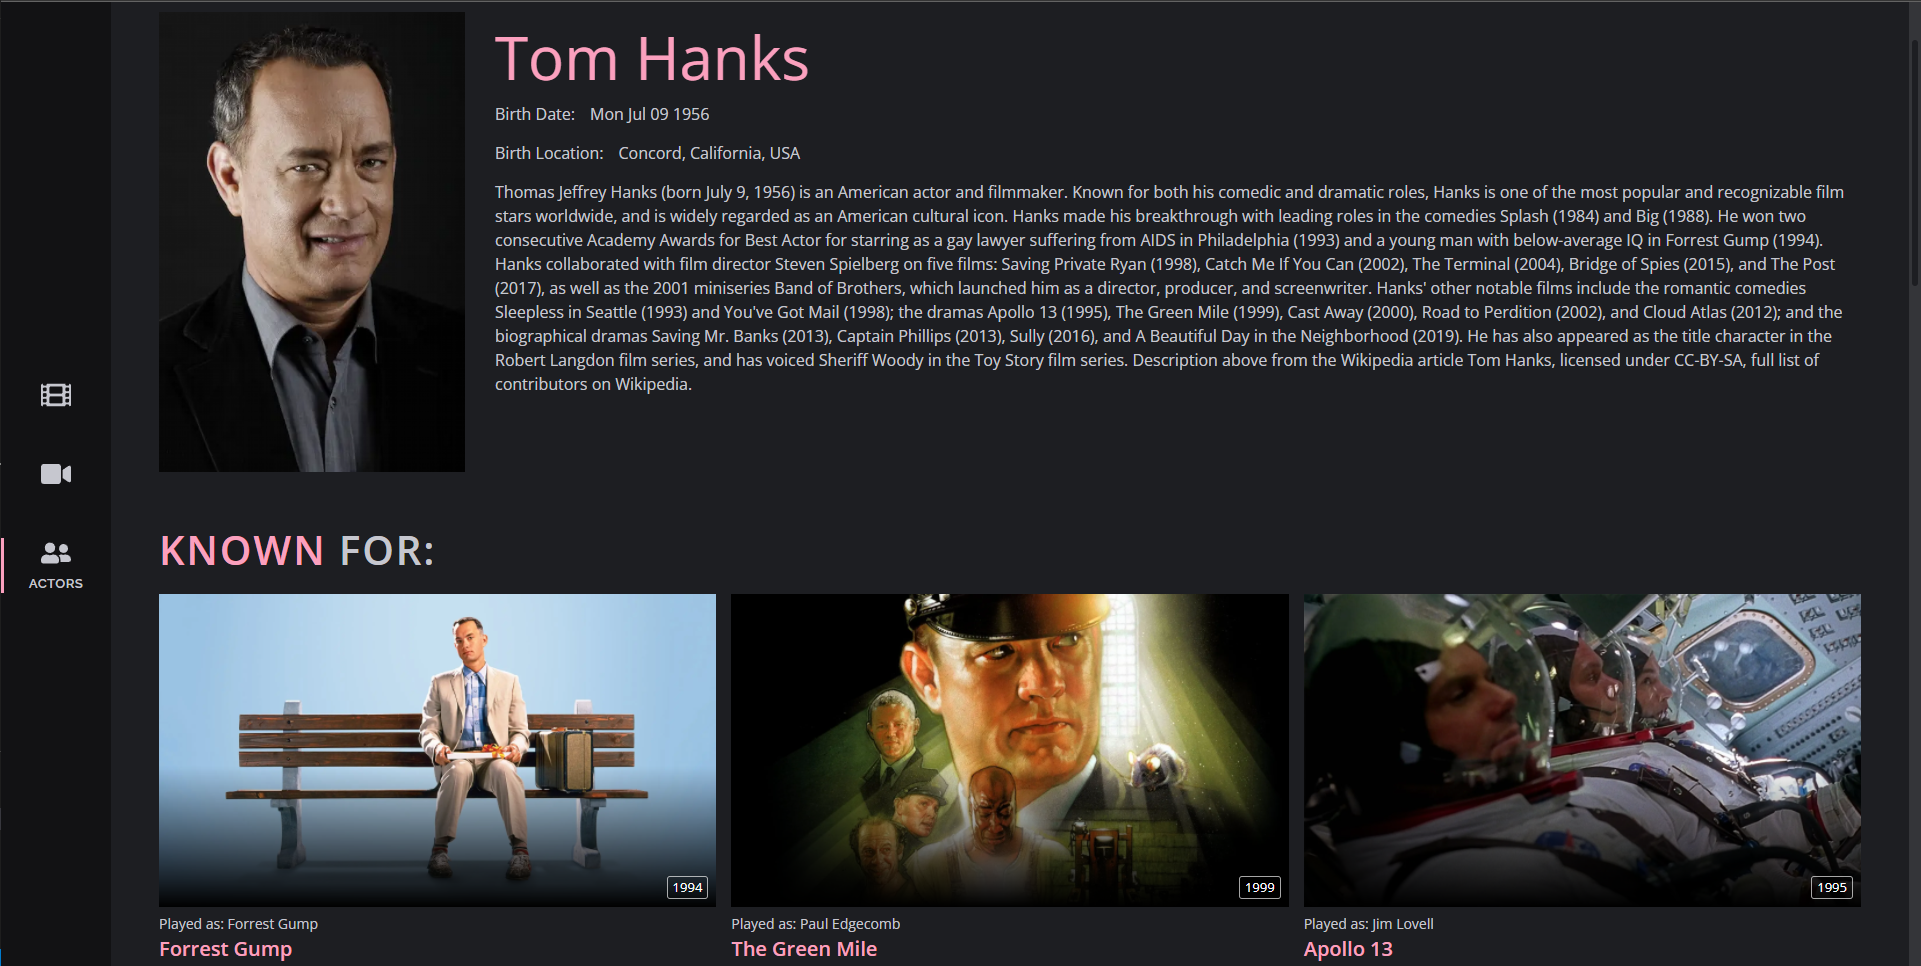Open the film strip movies icon in sidebar
Screen dimensions: 1921x966
[x=56, y=395]
